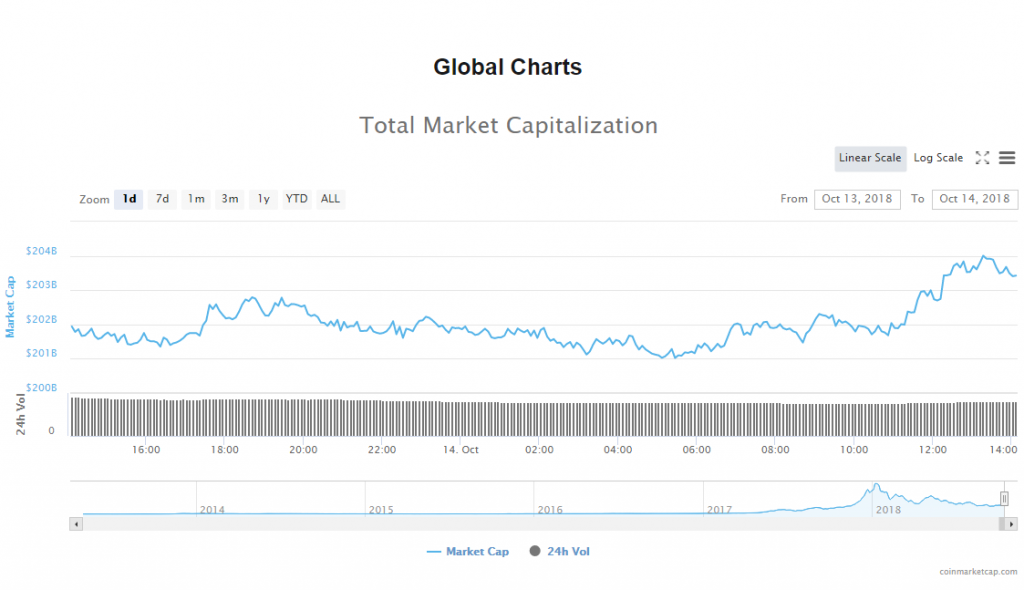This screenshot has height=590, width=1024.
Task: Click navigator scrollbar left arrow
Action: pyautogui.click(x=75, y=523)
